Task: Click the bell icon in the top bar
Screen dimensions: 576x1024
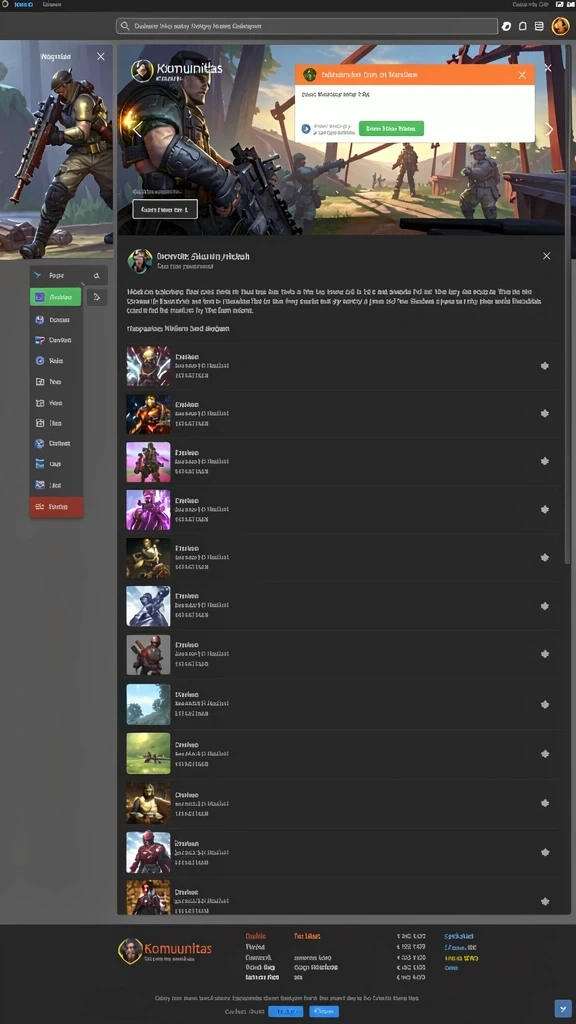Action: tap(522, 26)
